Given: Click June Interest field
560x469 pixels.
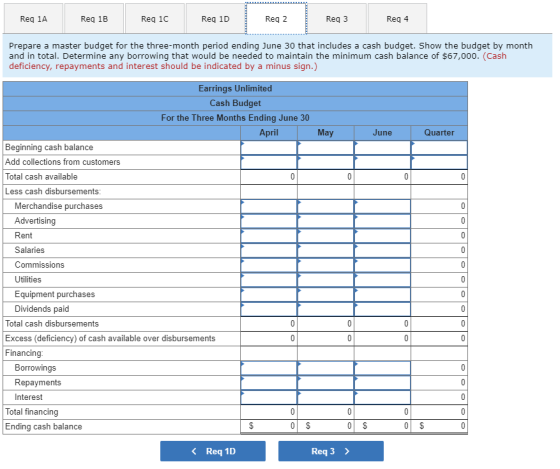Looking at the screenshot, I should click(x=382, y=397).
